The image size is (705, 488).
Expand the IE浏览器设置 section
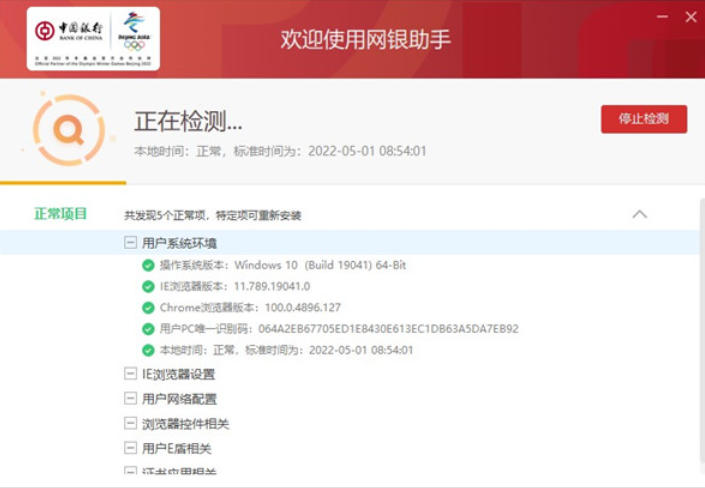point(130,374)
